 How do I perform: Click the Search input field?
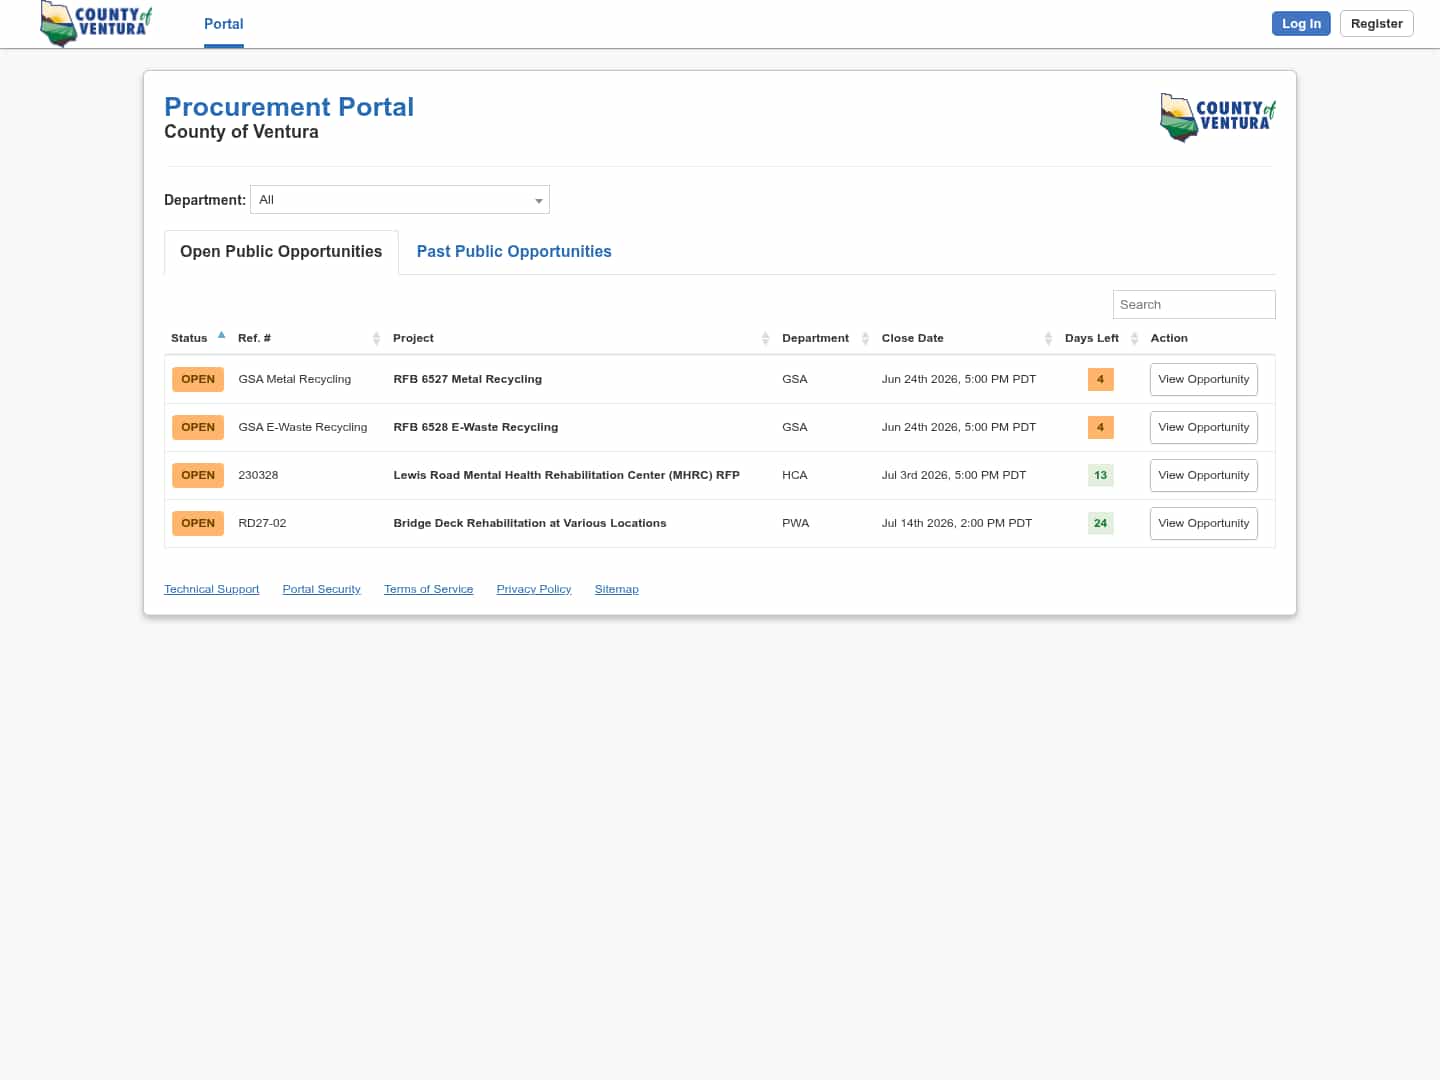1194,305
